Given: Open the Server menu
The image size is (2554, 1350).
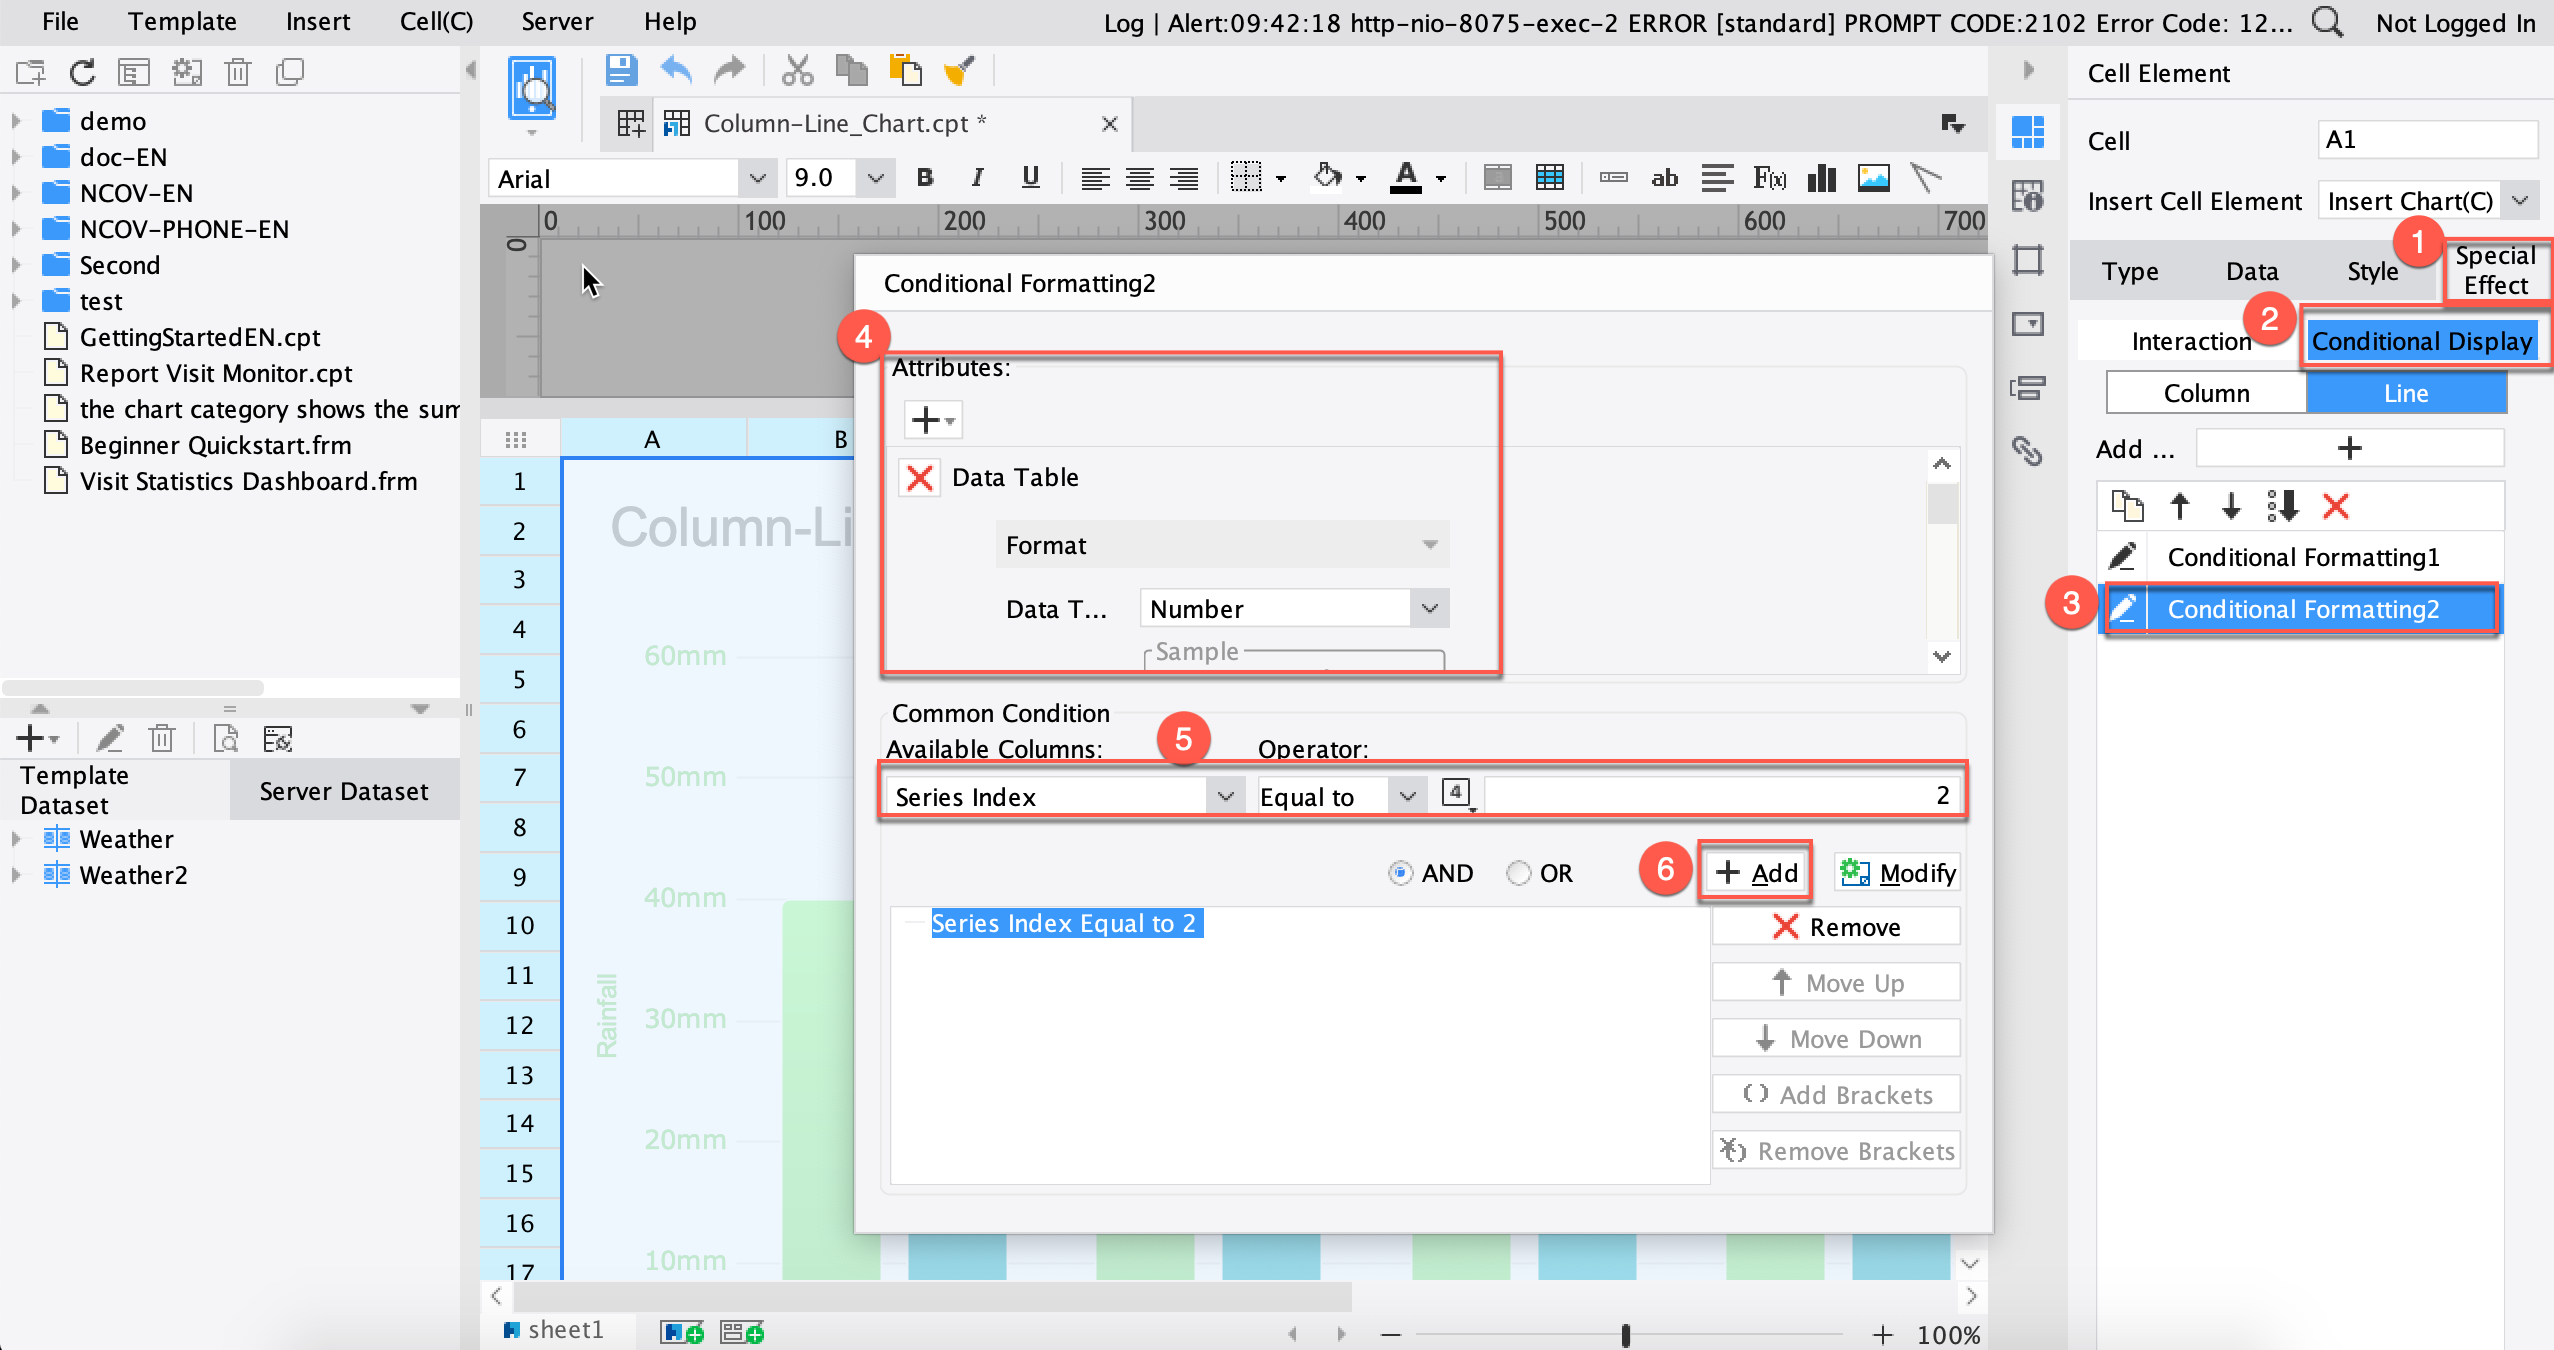Looking at the screenshot, I should pos(556,21).
